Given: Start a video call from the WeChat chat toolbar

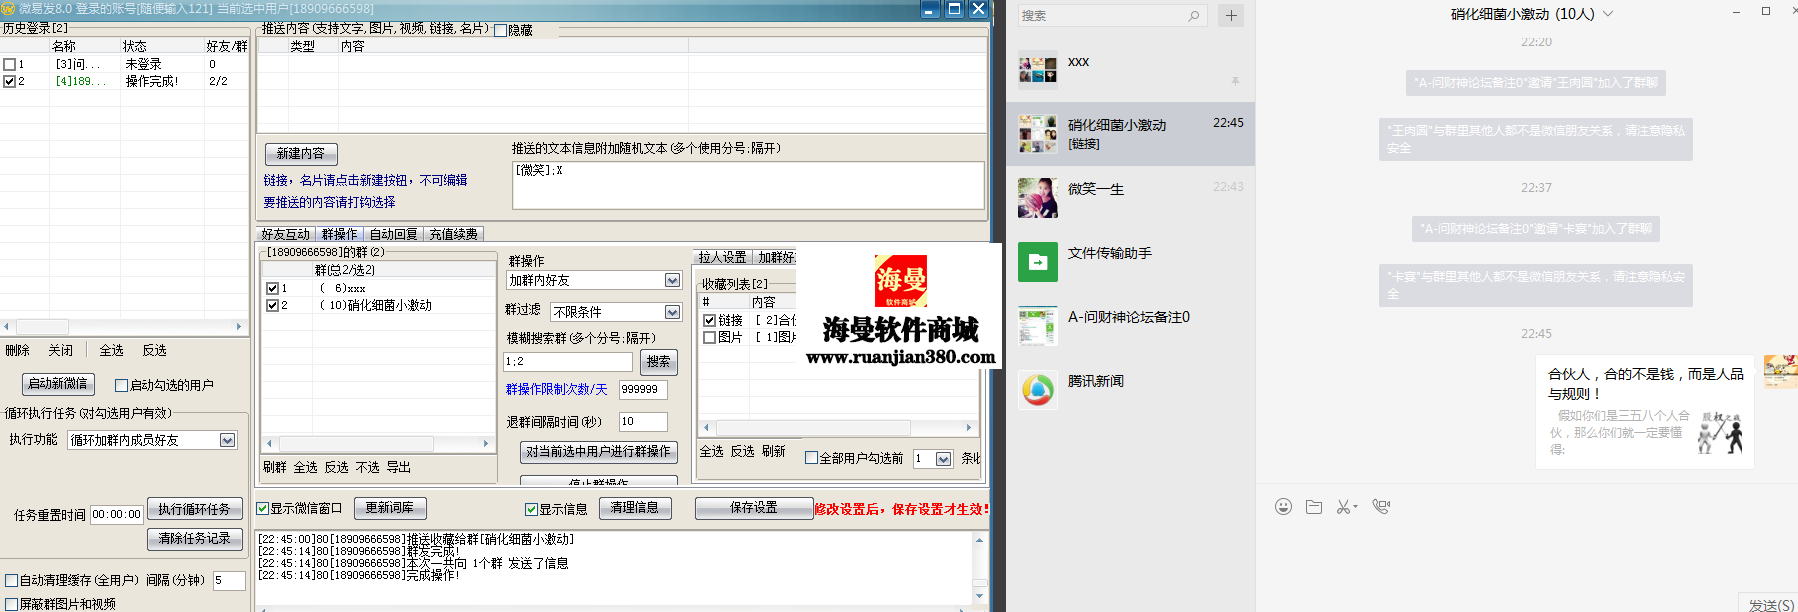Looking at the screenshot, I should pyautogui.click(x=1381, y=507).
